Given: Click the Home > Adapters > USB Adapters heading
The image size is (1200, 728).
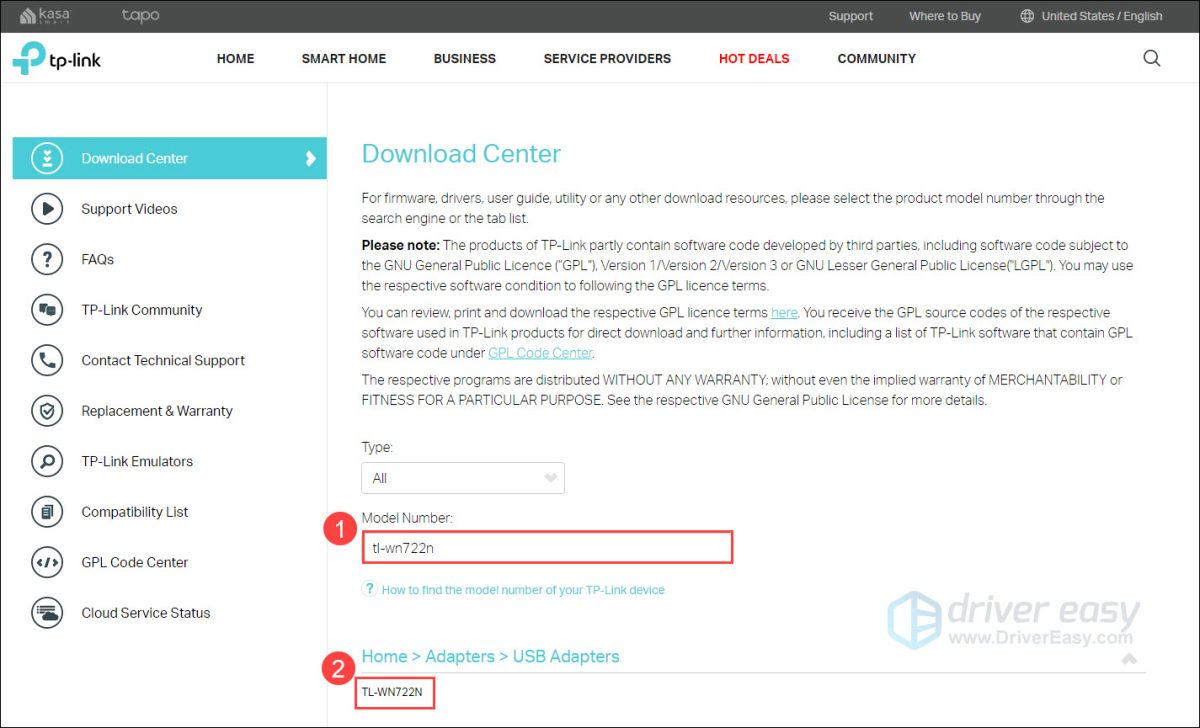Looking at the screenshot, I should (x=490, y=657).
